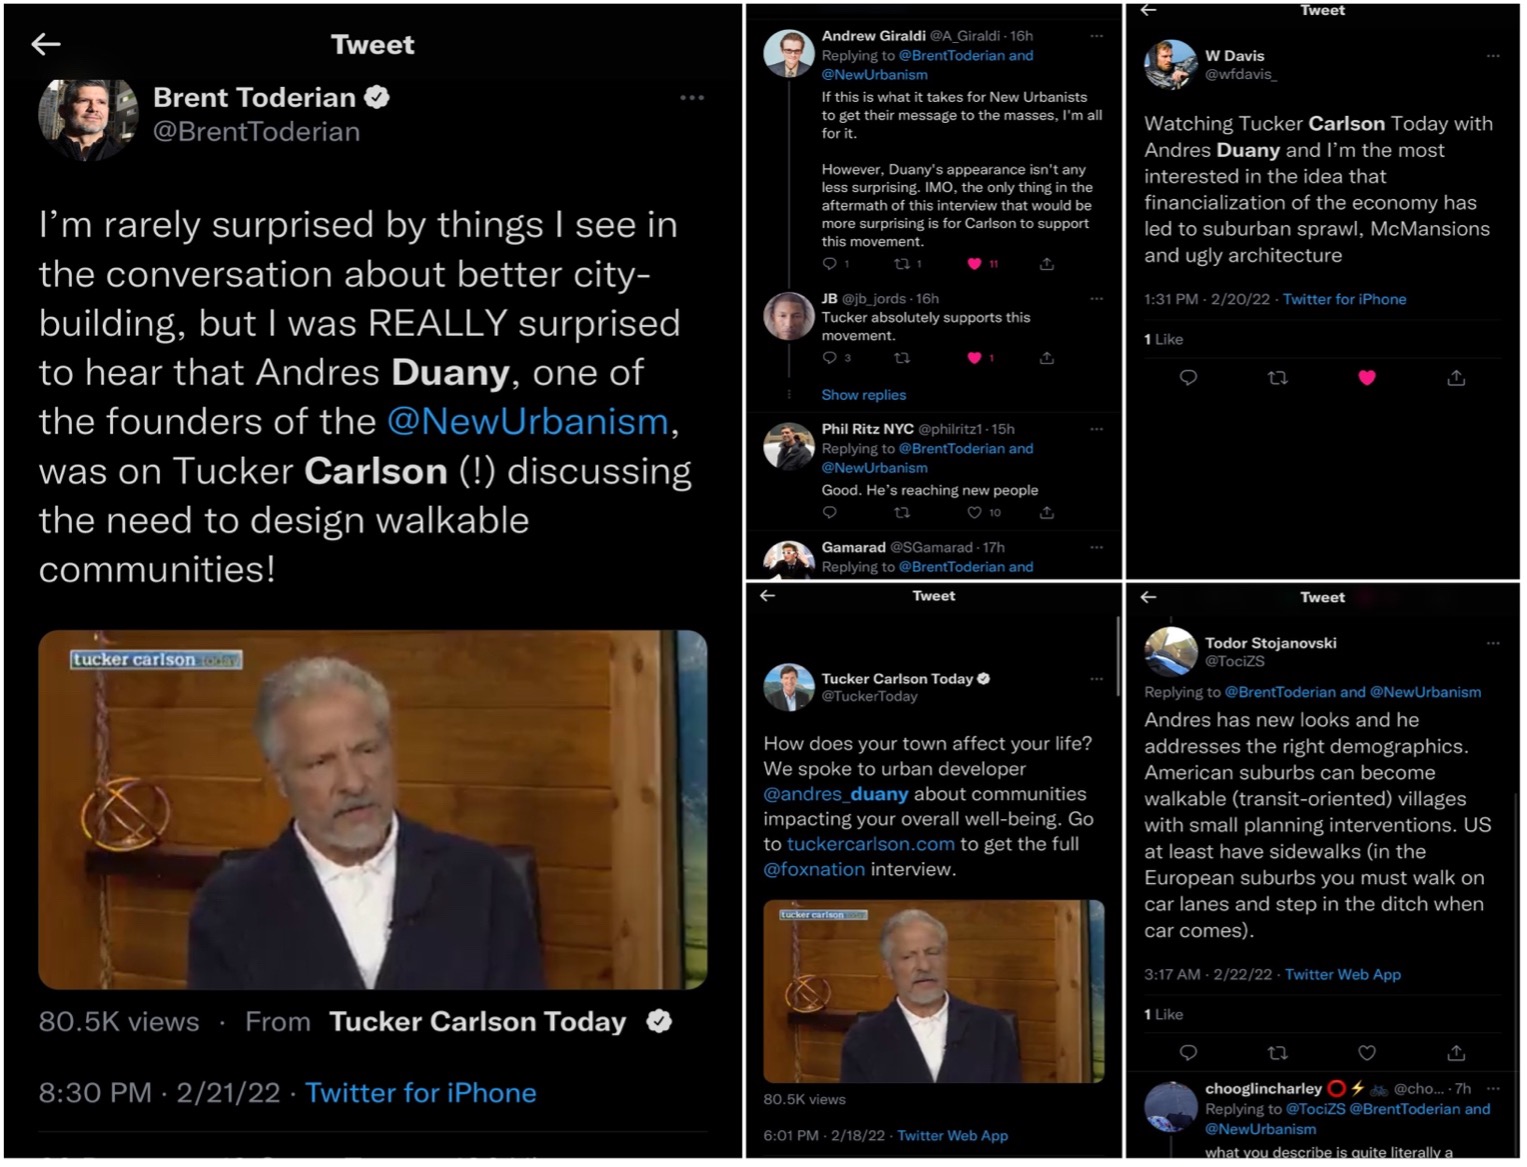Share W Davis's tweet
The height and width of the screenshot is (1167, 1527).
[1456, 378]
